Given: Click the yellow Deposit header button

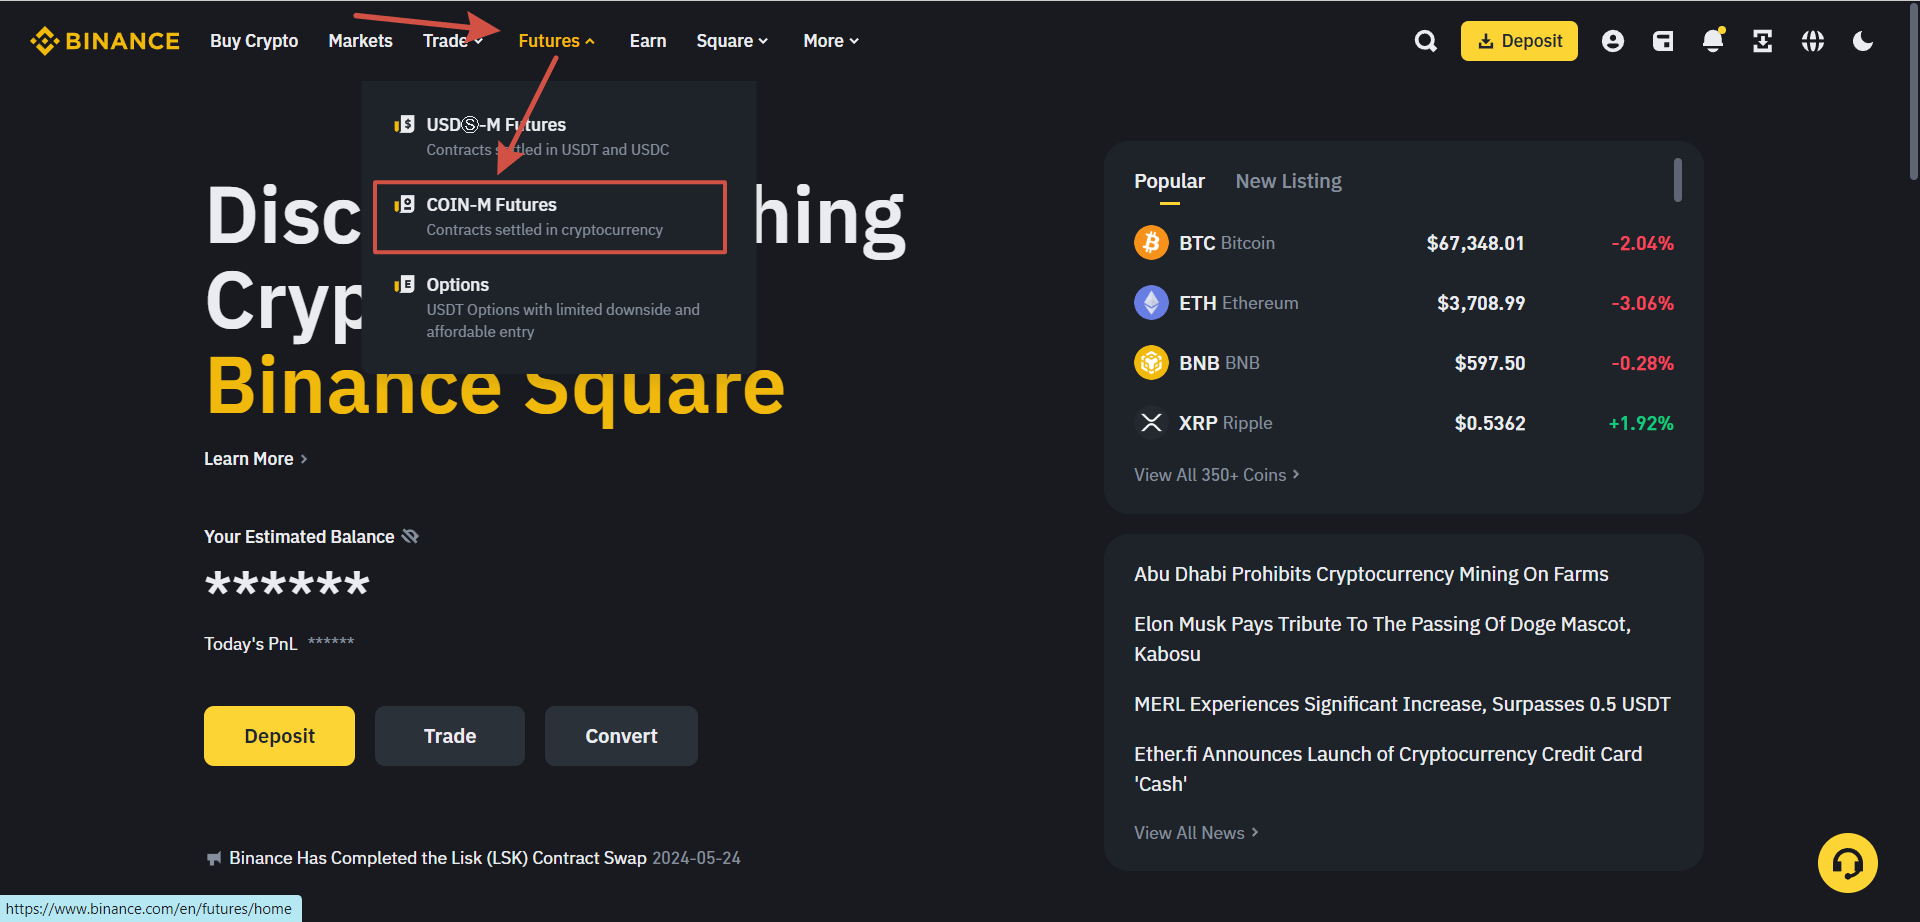Looking at the screenshot, I should click(1519, 41).
